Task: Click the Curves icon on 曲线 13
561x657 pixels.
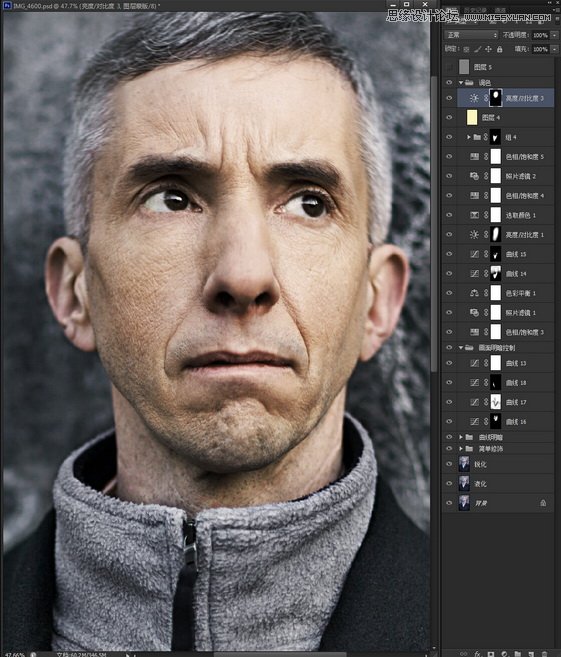Action: click(474, 363)
